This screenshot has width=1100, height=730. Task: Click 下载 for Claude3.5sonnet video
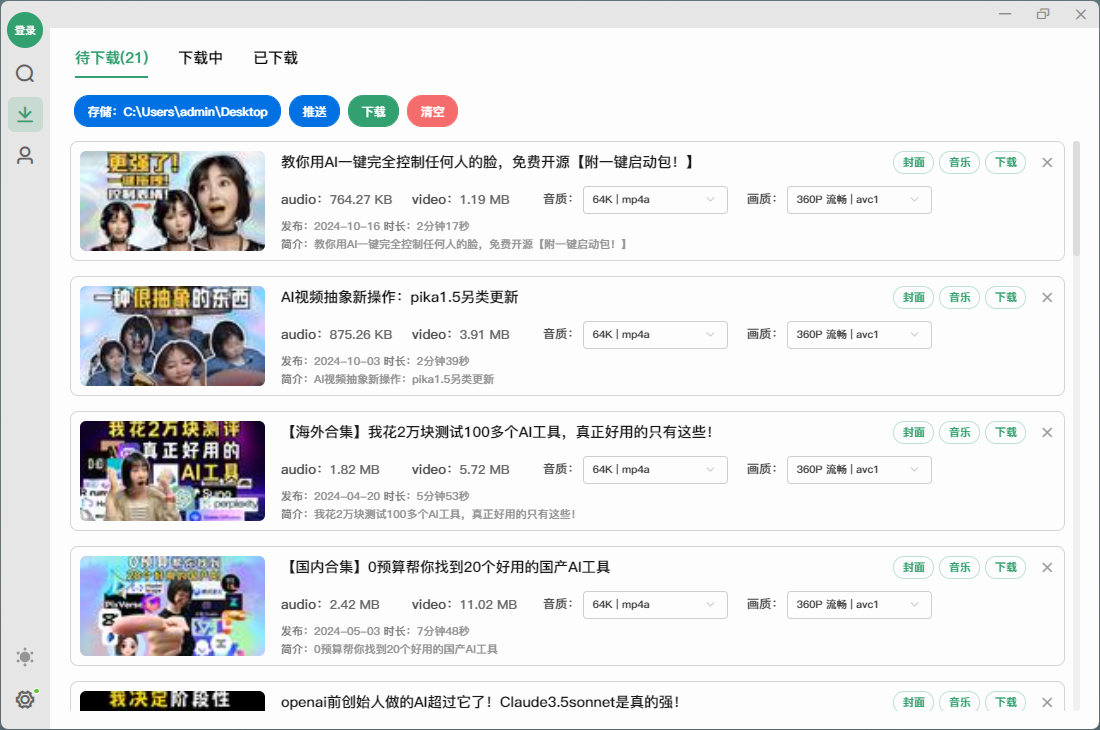(1006, 702)
